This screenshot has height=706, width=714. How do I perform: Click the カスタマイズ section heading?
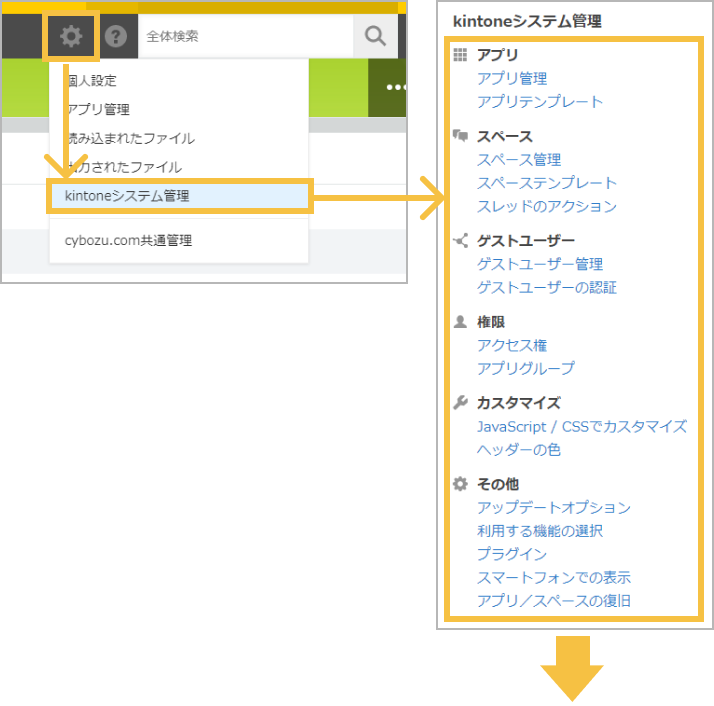coord(519,403)
